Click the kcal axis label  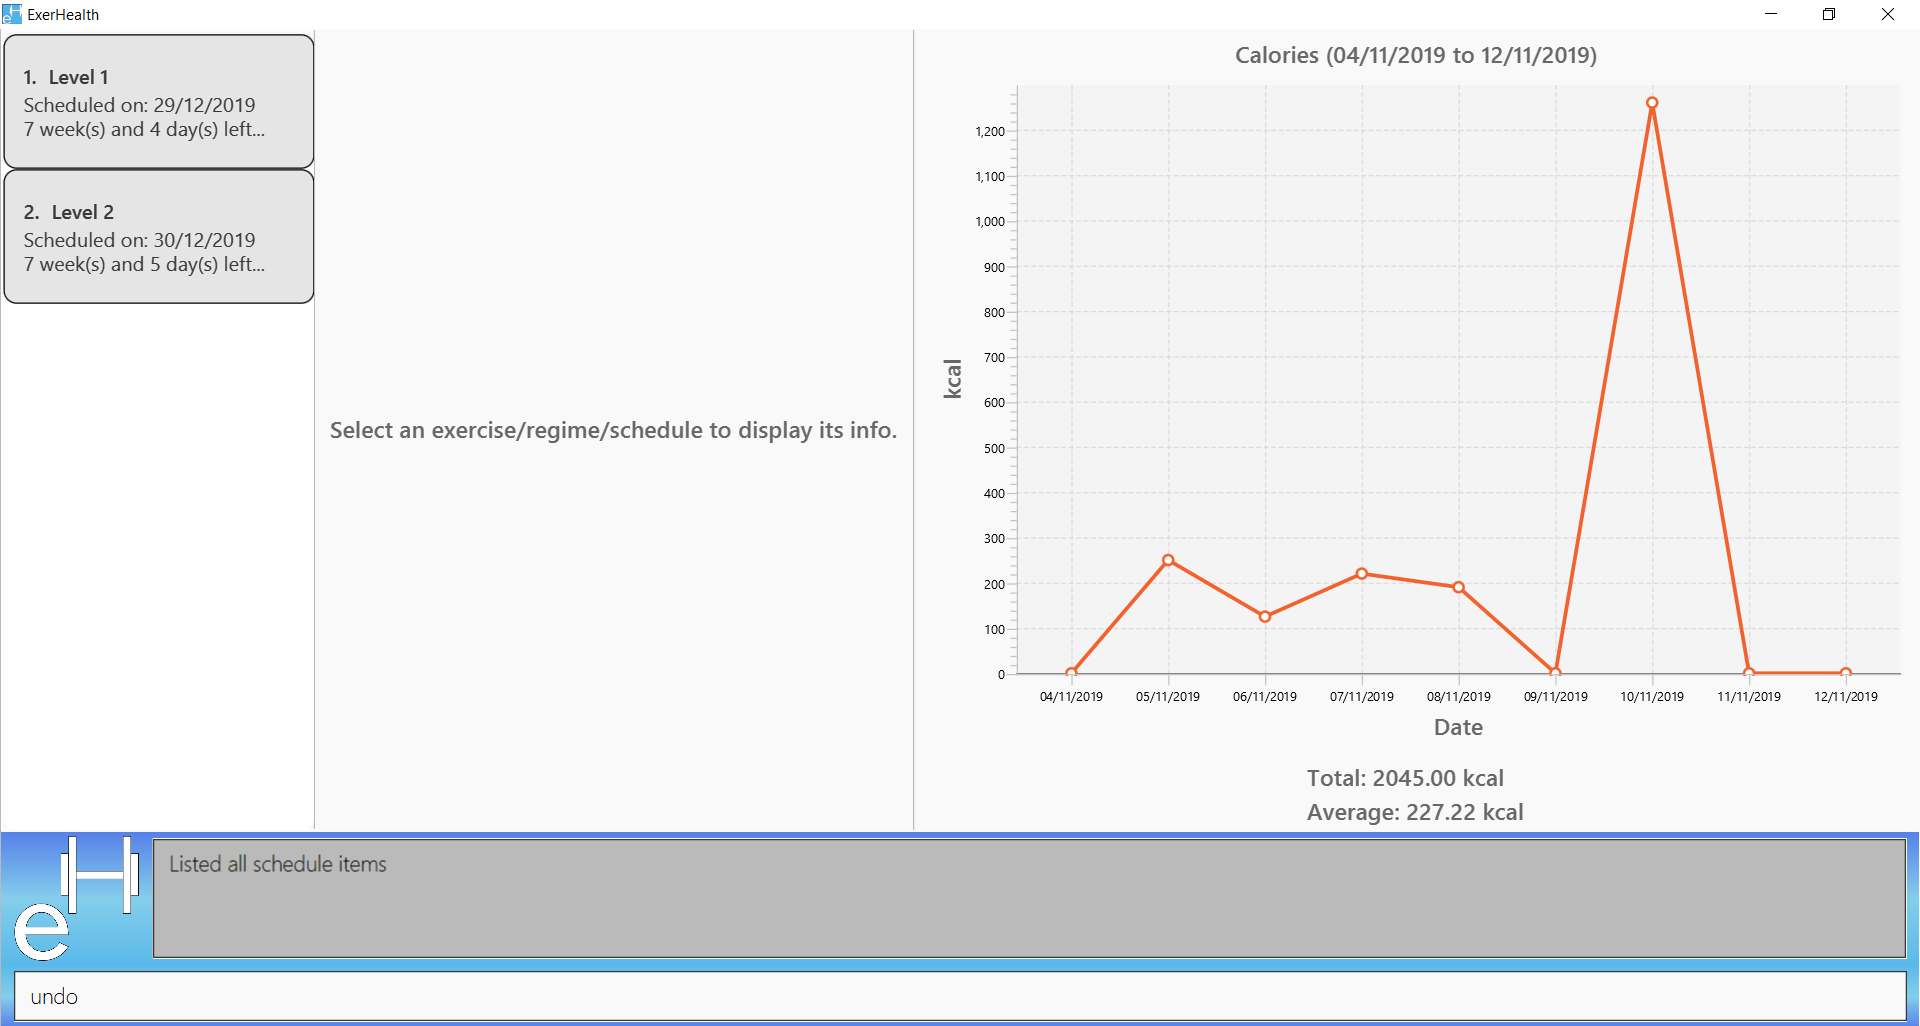pos(952,379)
